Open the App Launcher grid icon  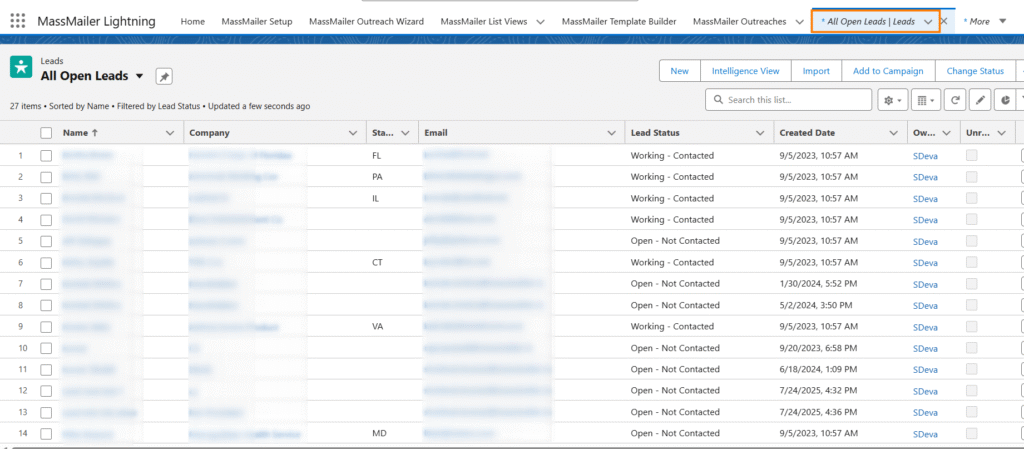18,21
